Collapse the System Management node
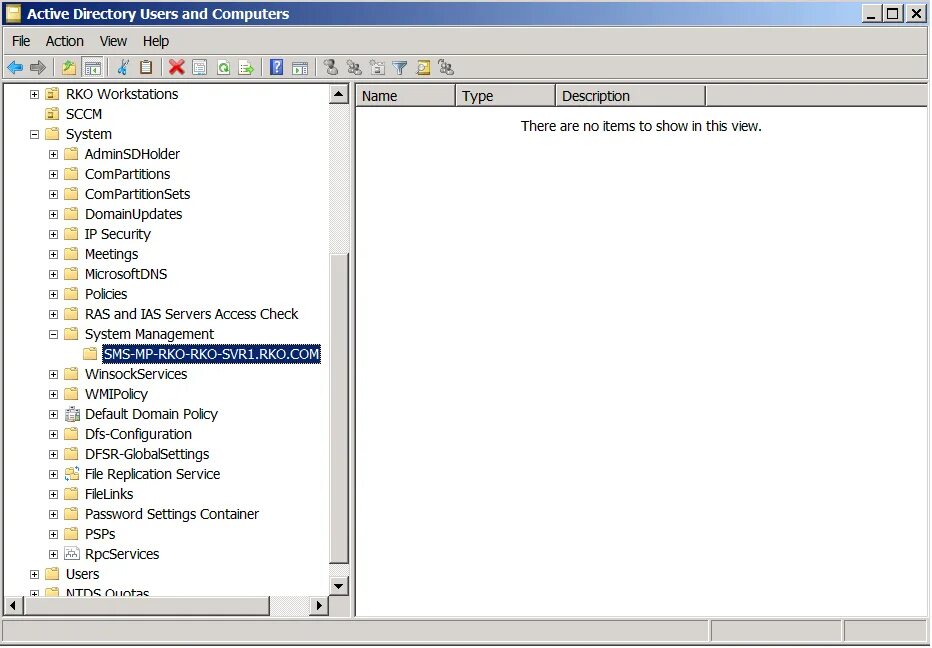The image size is (932, 648). pos(53,335)
